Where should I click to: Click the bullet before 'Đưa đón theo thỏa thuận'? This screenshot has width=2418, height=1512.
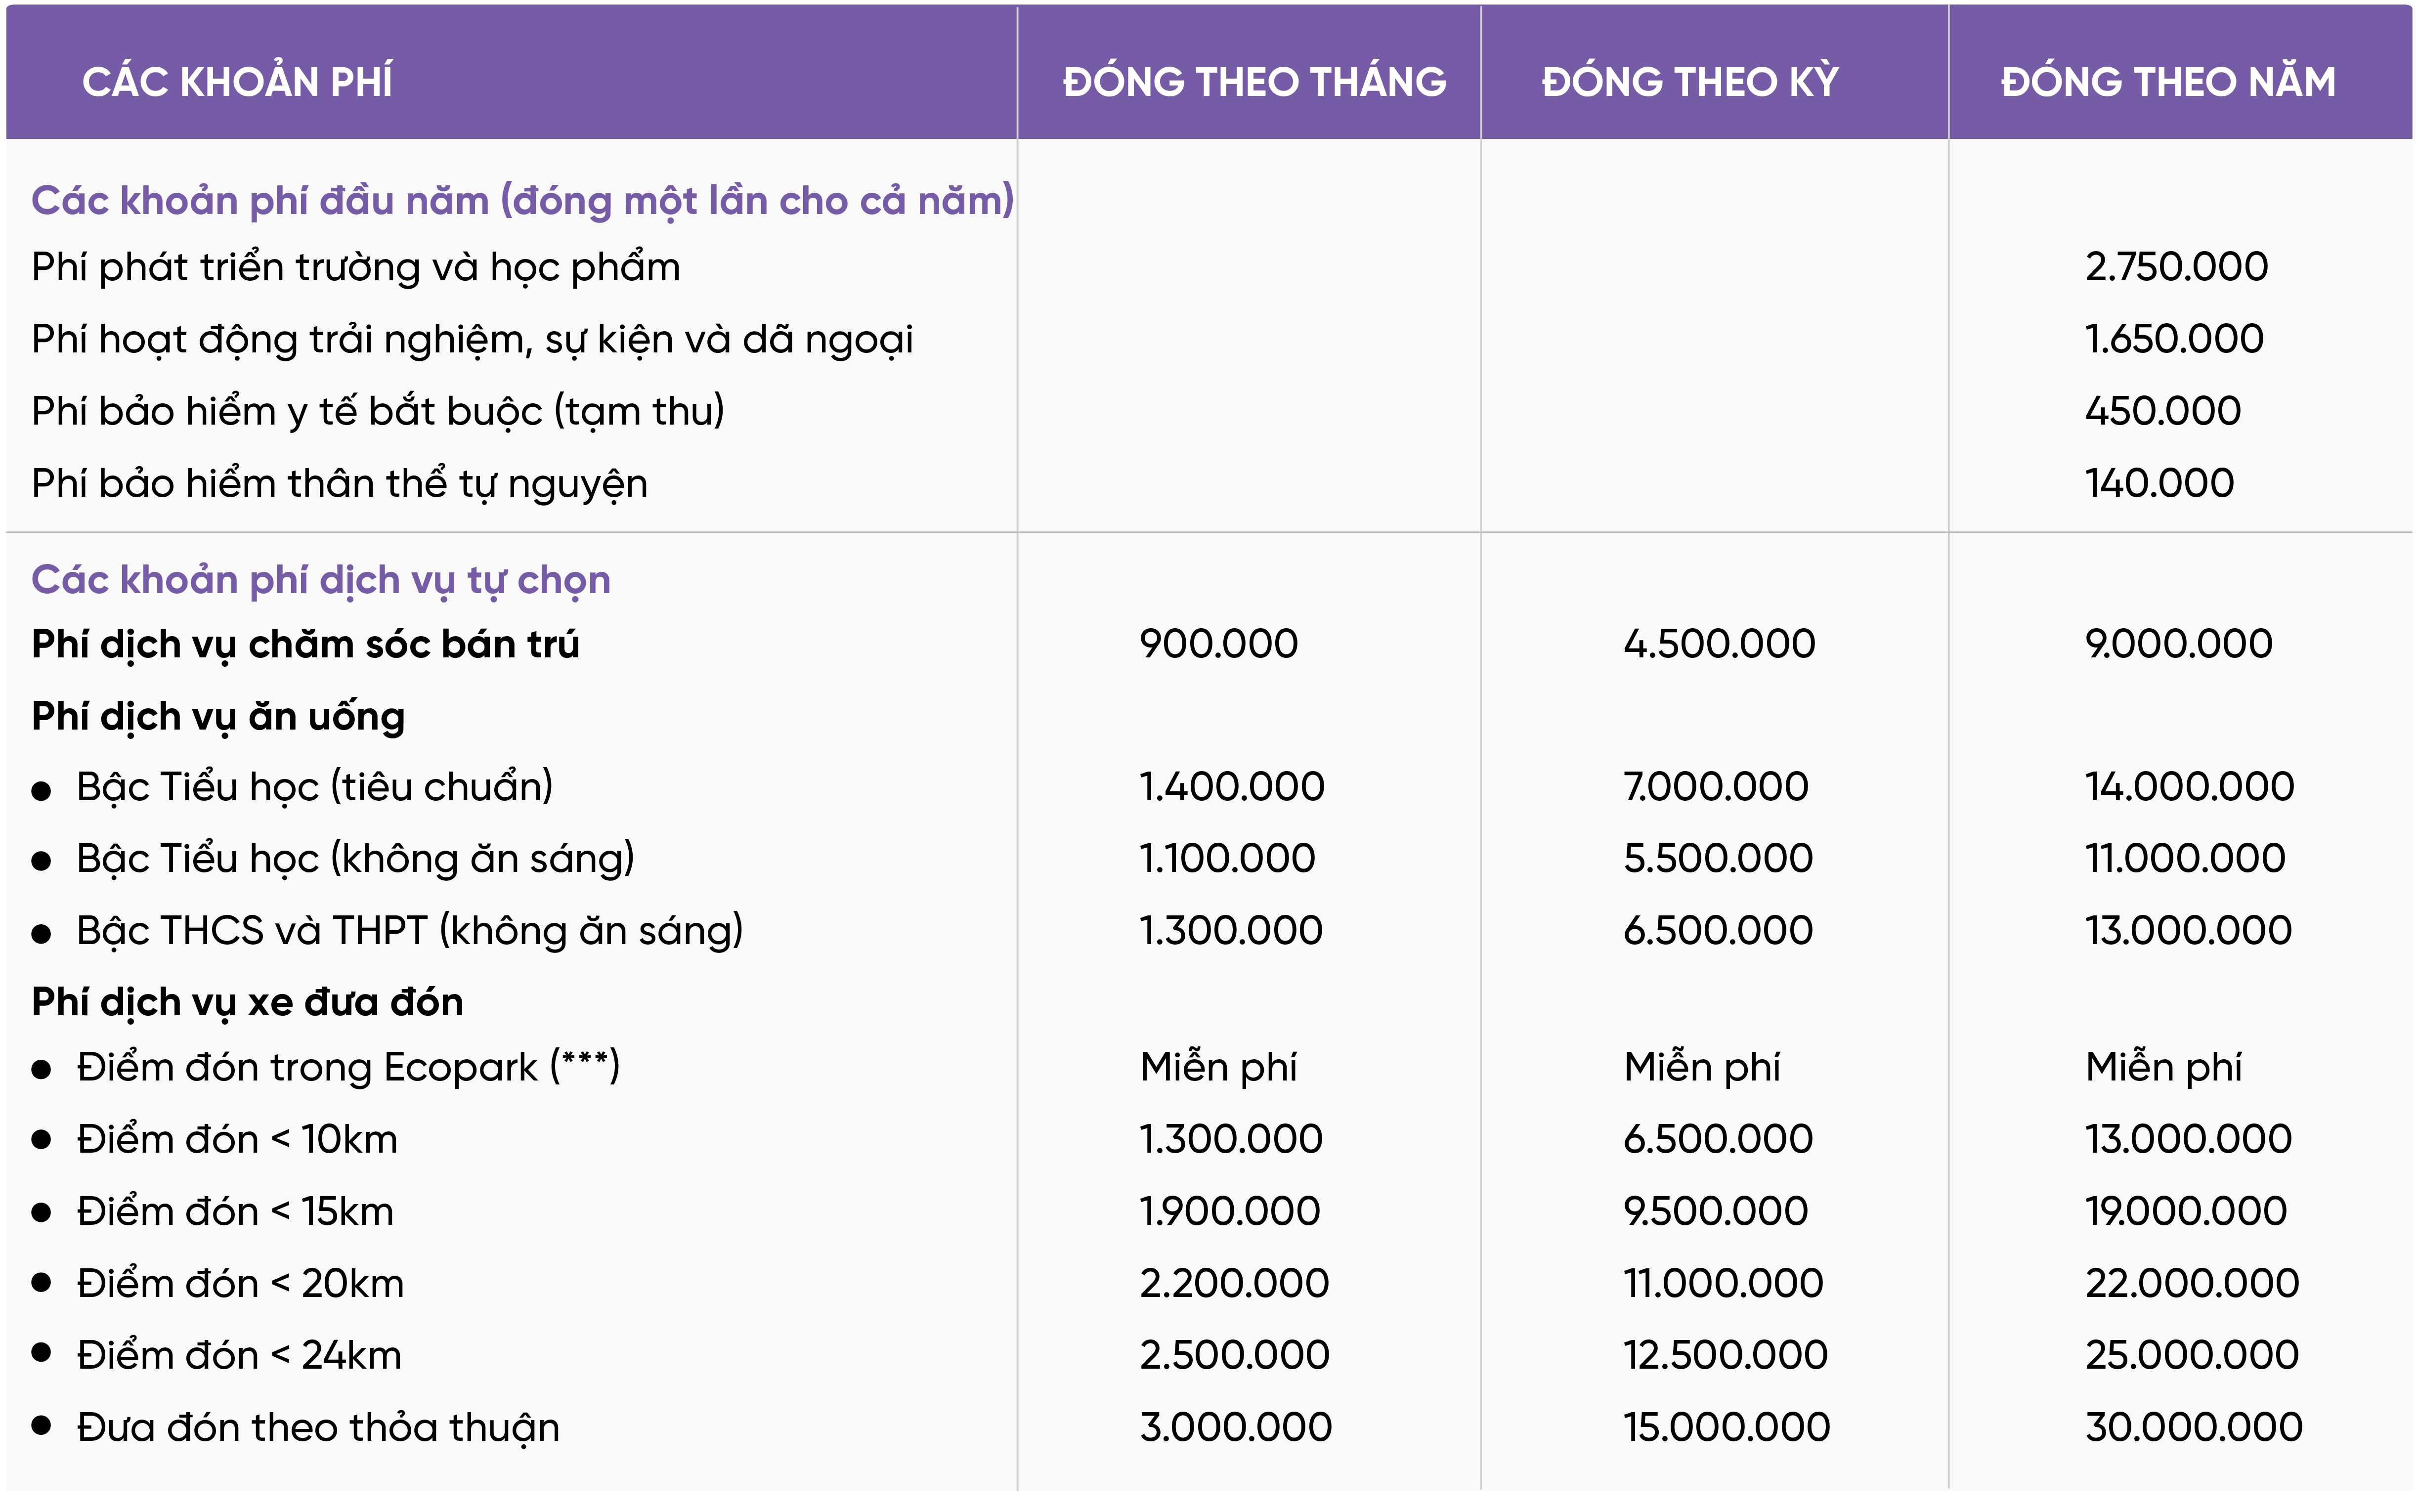pyautogui.click(x=41, y=1426)
